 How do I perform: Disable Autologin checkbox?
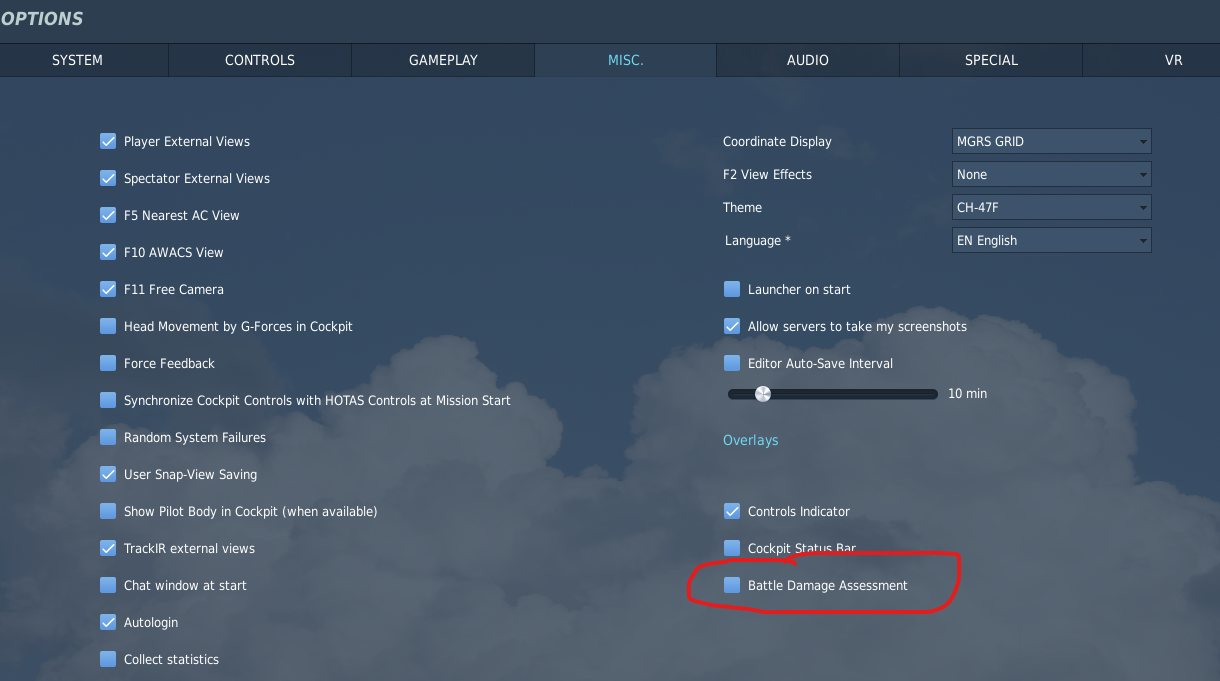click(x=108, y=622)
